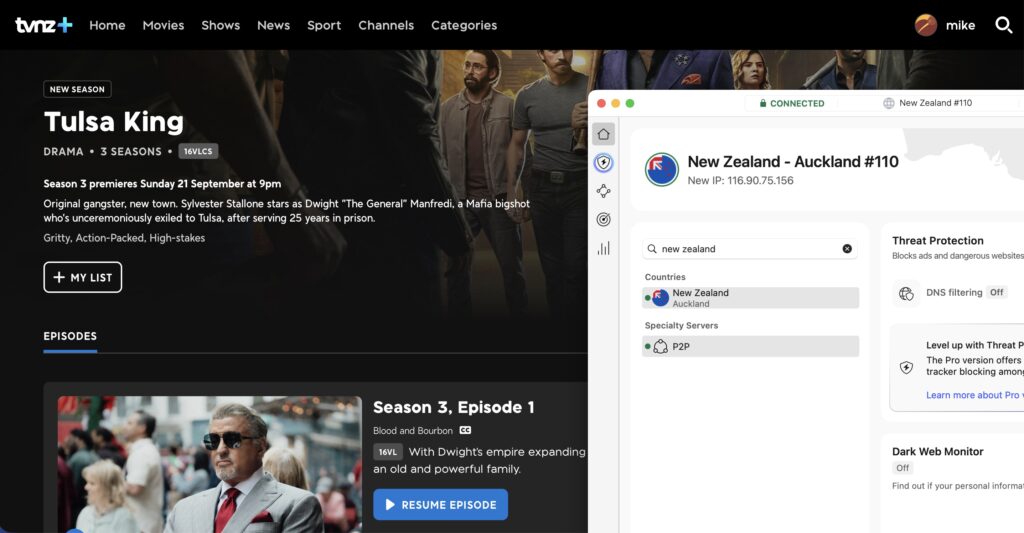Open Threat Protection shield sidebar icon
This screenshot has height=533, width=1024.
tap(603, 163)
